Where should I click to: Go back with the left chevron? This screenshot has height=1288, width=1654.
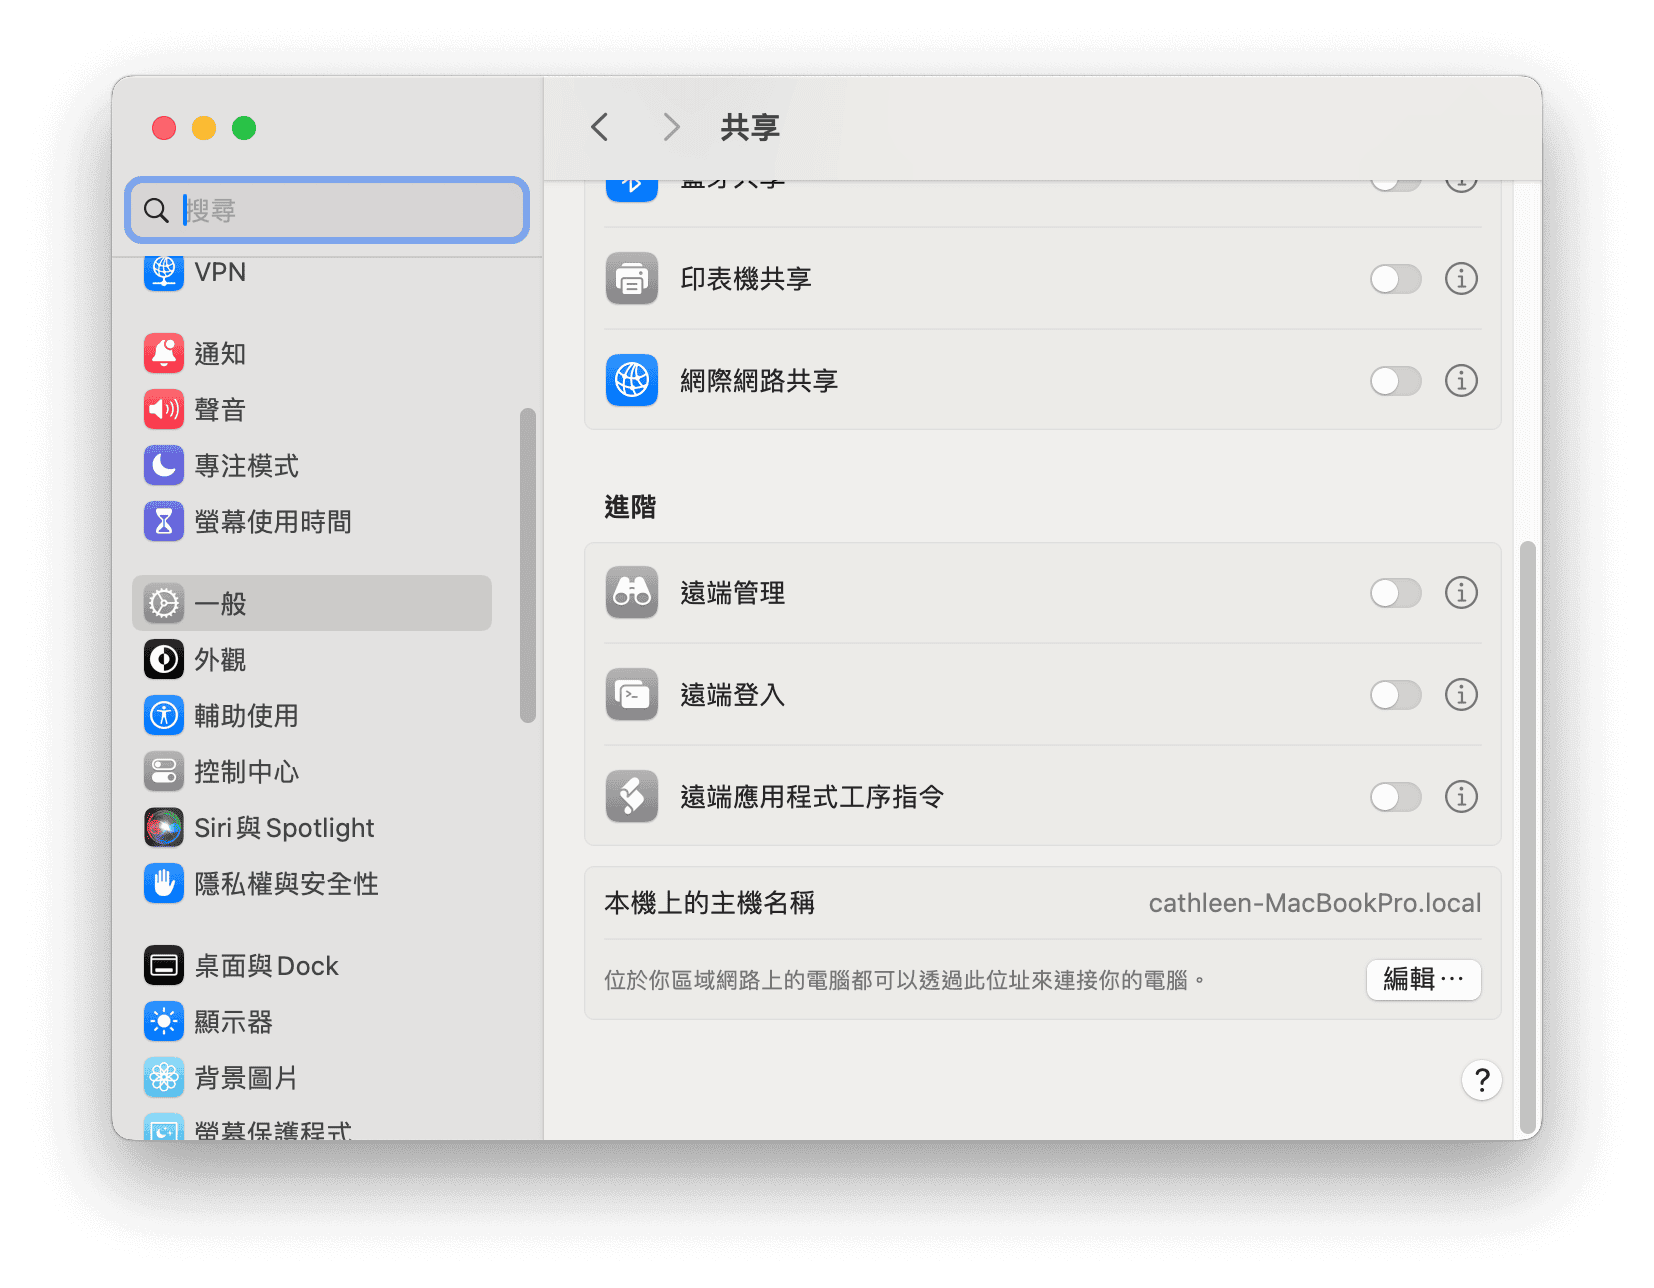600,127
